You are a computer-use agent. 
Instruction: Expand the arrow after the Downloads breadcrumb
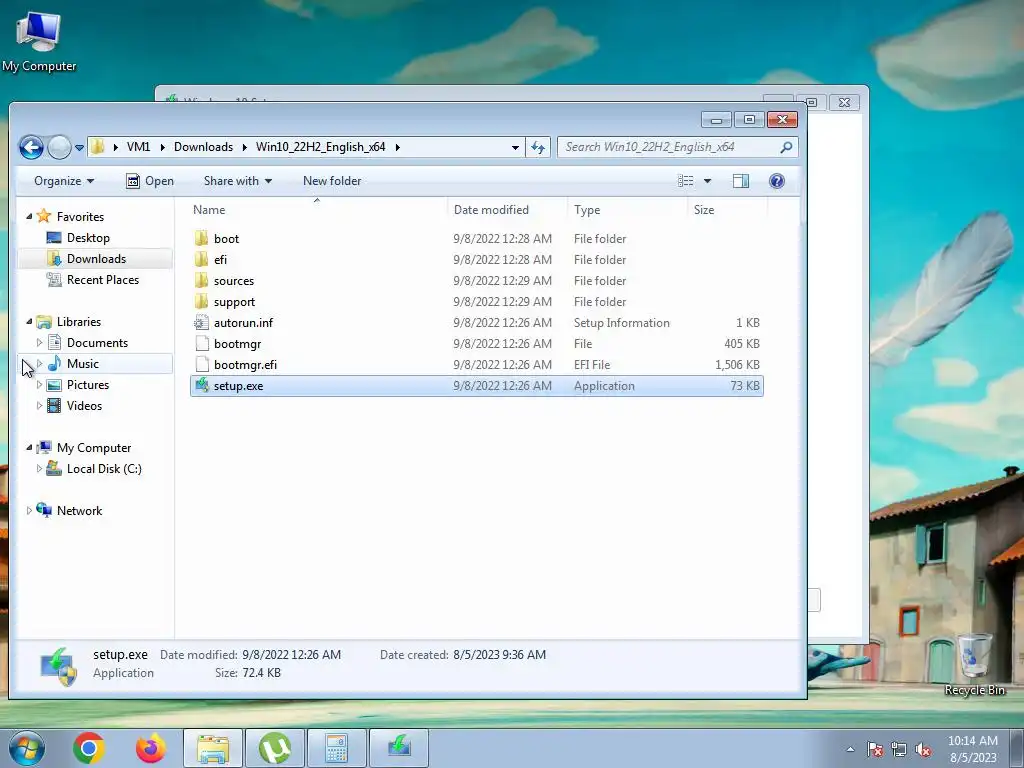(x=244, y=147)
